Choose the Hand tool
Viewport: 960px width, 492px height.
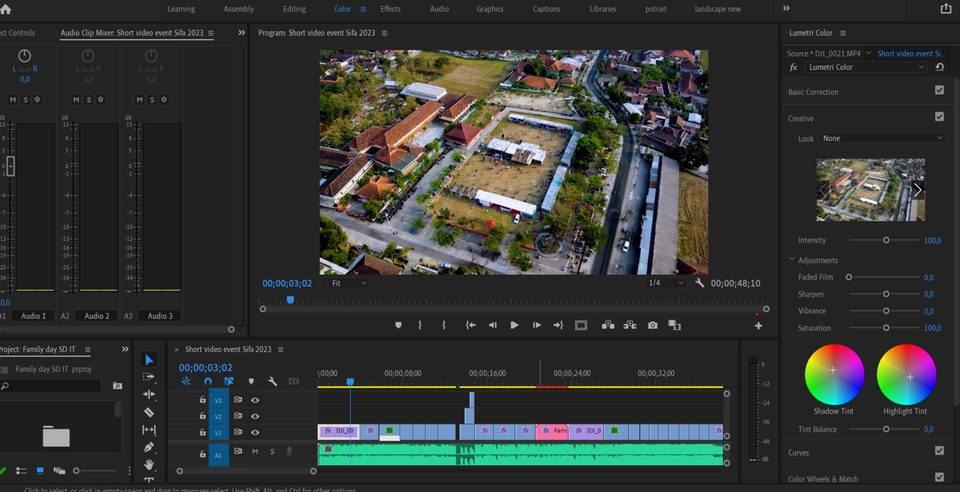[149, 464]
